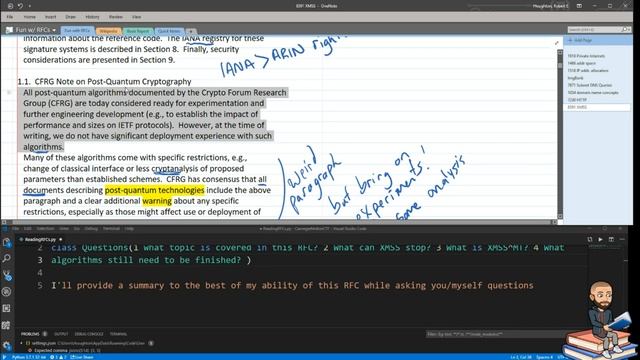This screenshot has height=360, width=640.
Task: Click the Python interpreter in status bar
Action: point(29,357)
